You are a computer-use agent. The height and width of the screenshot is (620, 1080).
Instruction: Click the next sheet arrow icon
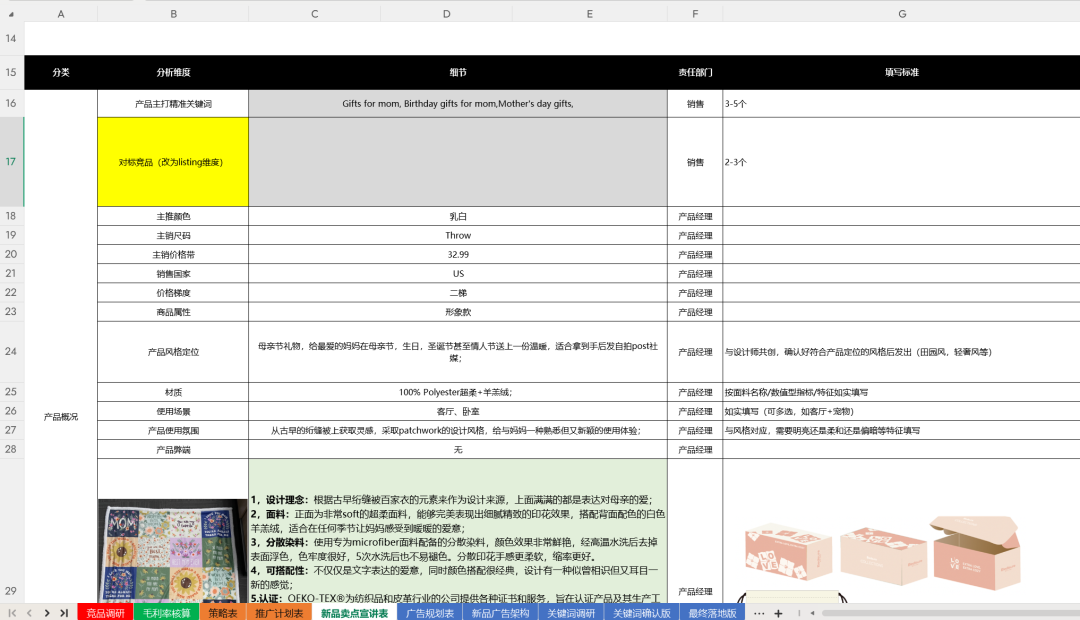coord(46,612)
